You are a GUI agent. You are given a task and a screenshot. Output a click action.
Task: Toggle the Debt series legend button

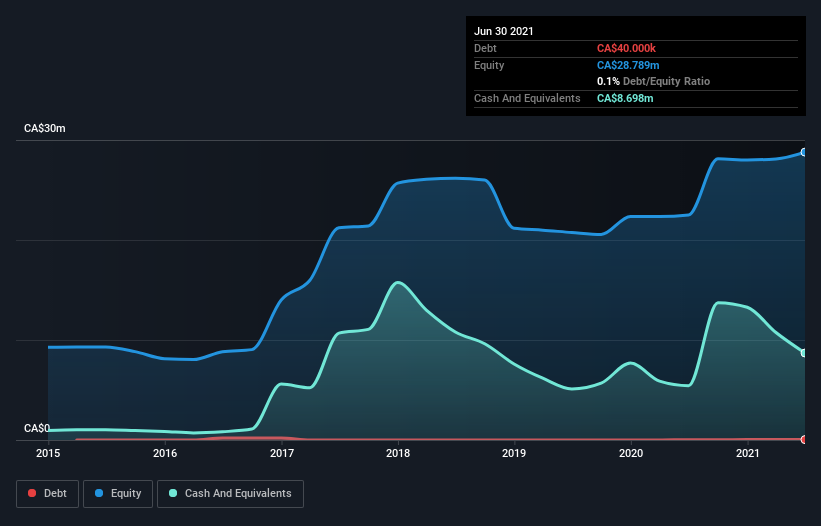(48, 494)
